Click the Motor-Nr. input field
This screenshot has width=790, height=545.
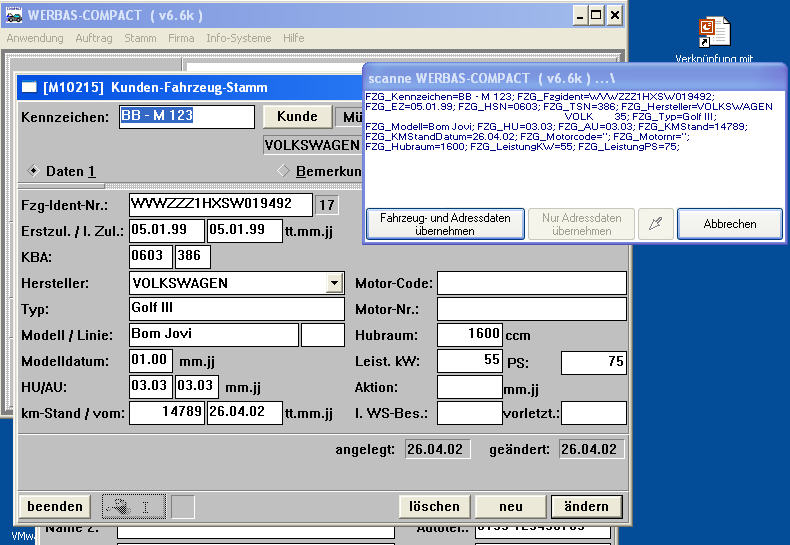(x=532, y=309)
